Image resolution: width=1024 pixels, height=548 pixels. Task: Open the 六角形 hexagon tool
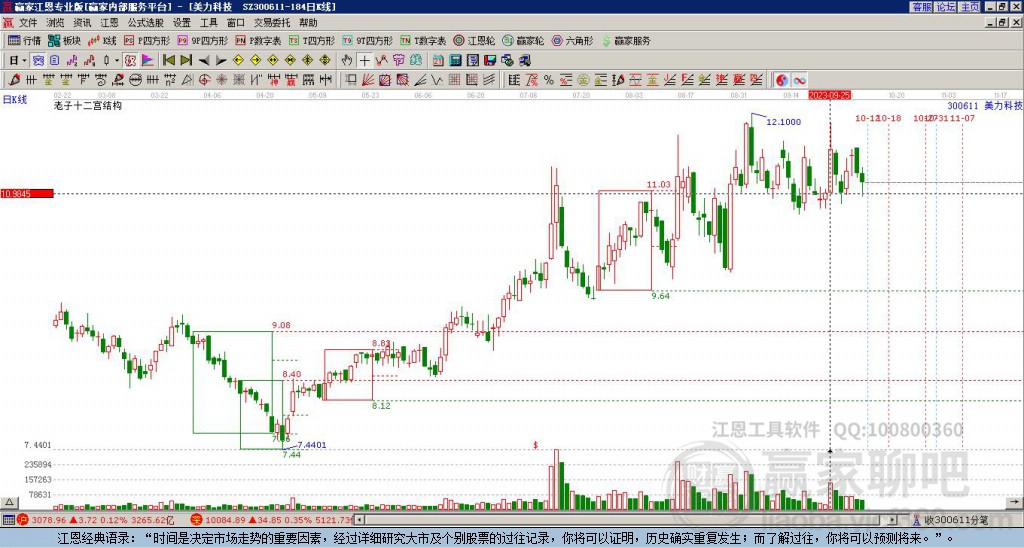pyautogui.click(x=572, y=40)
